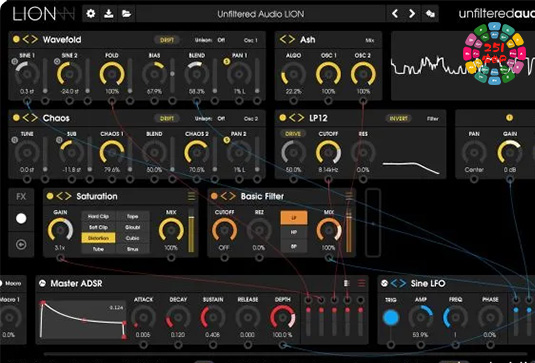Open the preset folder browser icon
Screen dimensions: 535x363
coord(126,14)
